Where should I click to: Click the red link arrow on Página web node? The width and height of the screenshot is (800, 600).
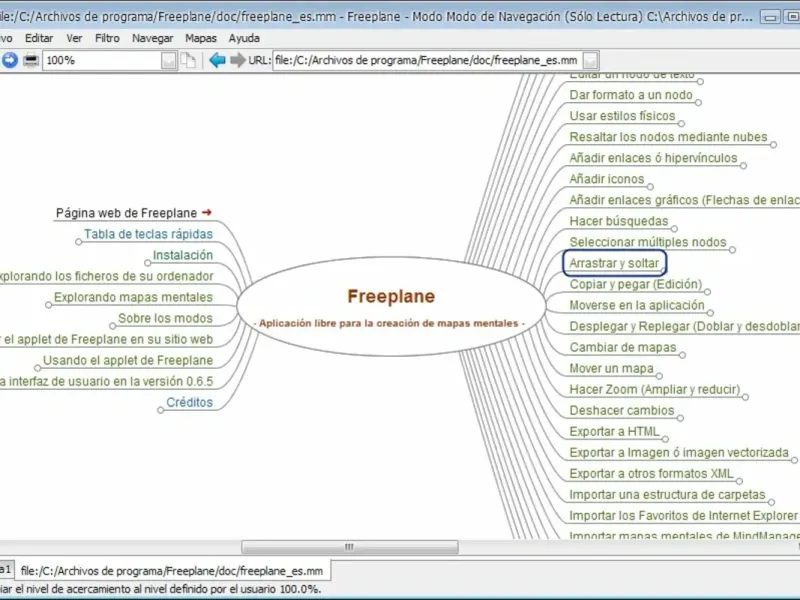tap(207, 212)
